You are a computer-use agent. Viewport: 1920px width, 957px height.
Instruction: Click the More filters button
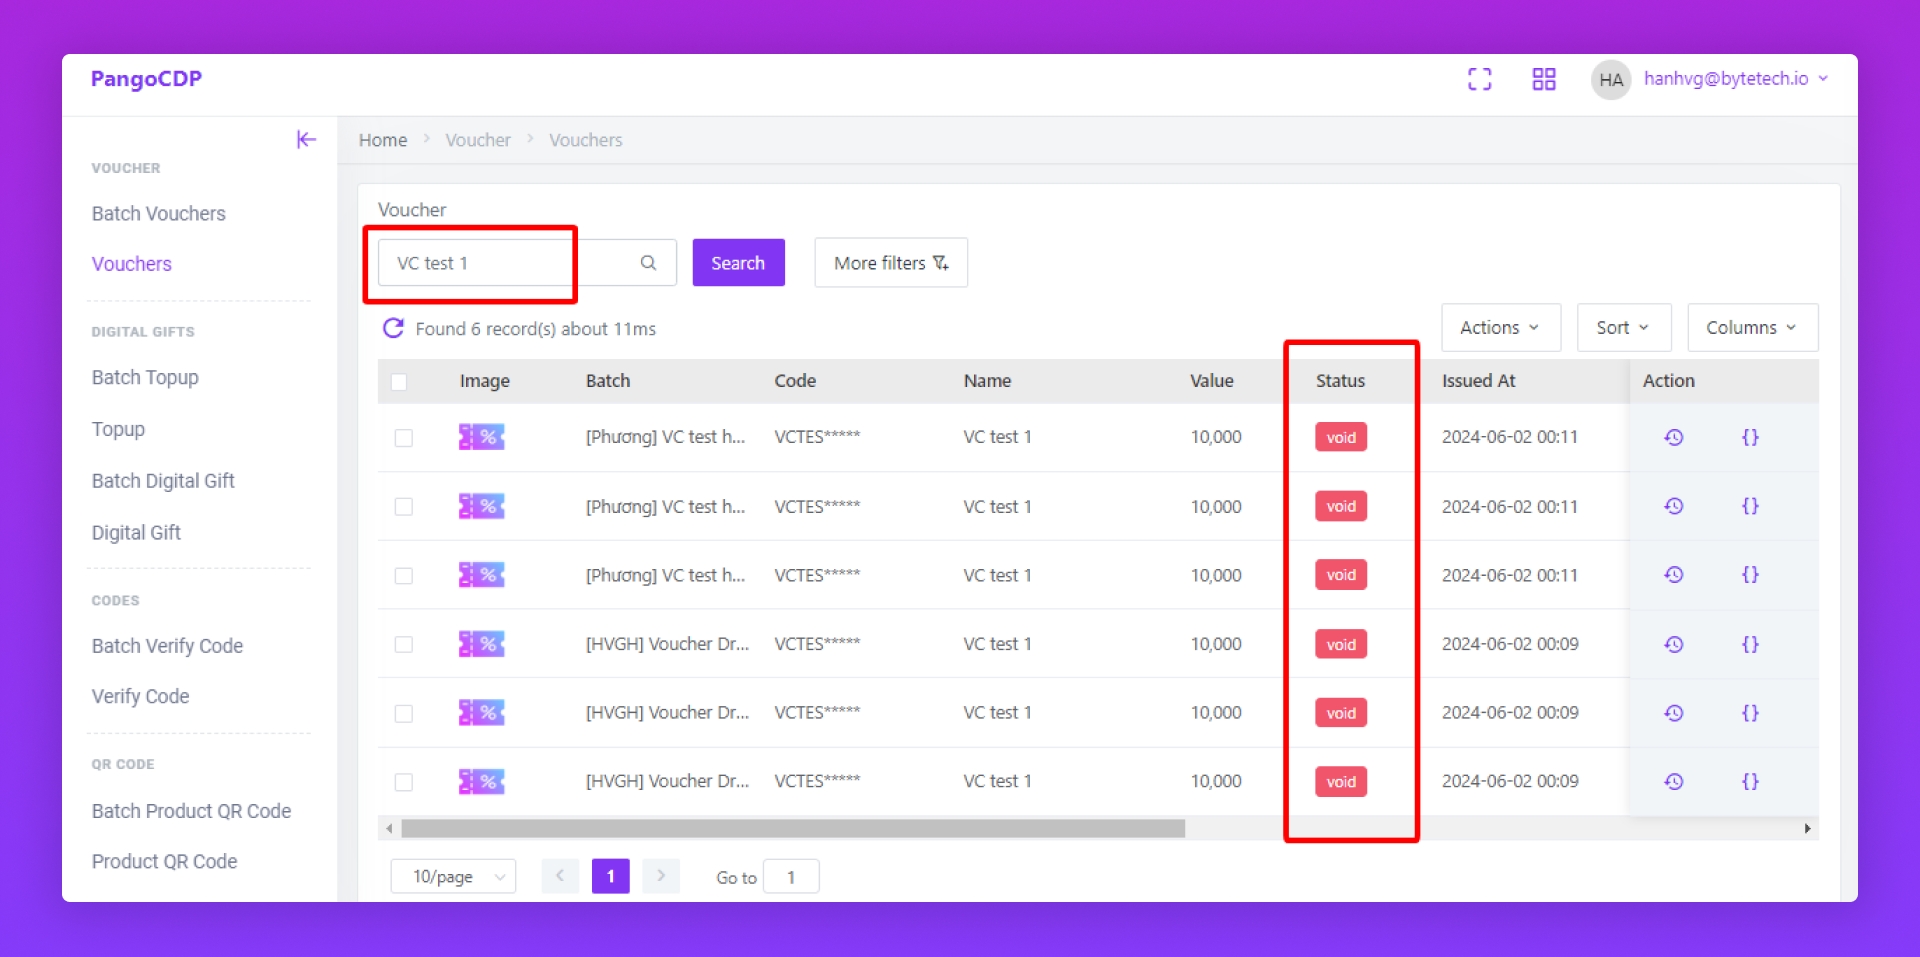tap(890, 263)
